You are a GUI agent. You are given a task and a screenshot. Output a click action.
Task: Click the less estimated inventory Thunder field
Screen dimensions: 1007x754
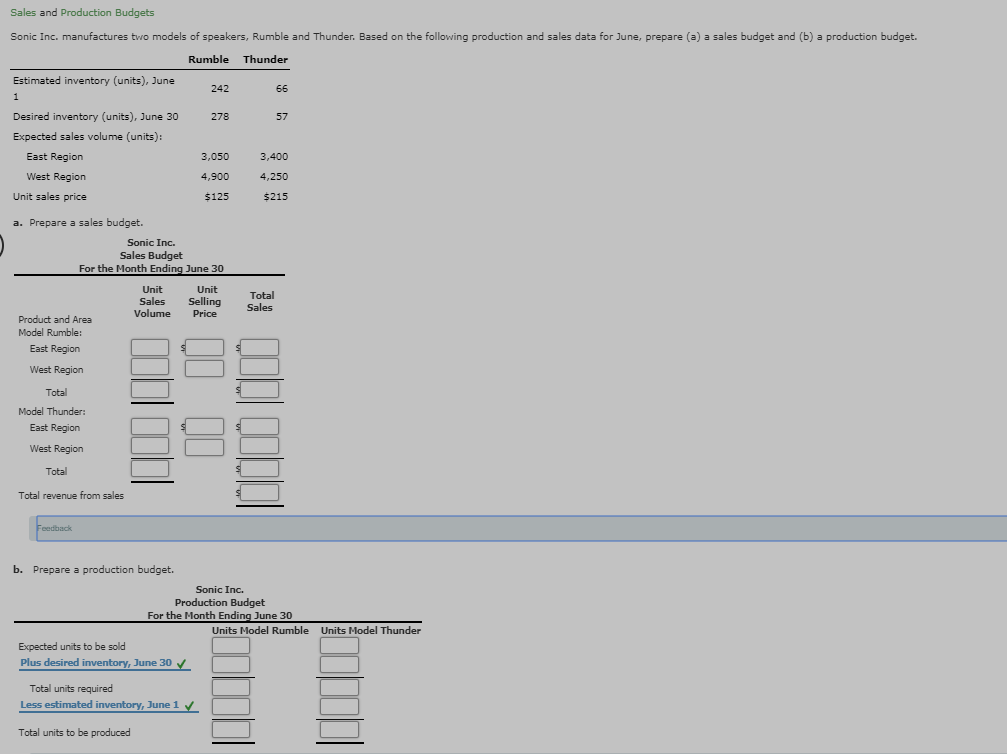(339, 706)
